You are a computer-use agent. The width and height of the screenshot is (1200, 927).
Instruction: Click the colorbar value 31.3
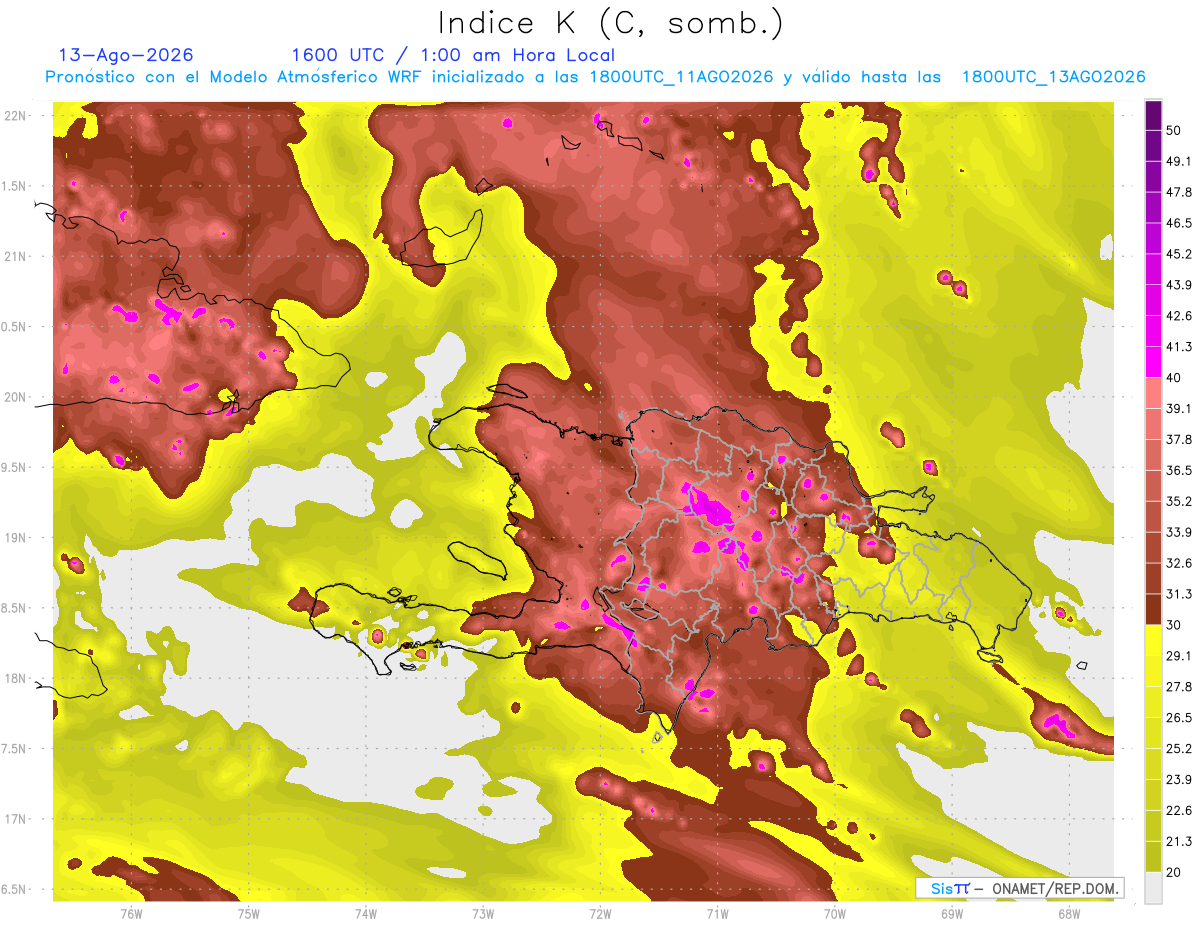point(1178,594)
